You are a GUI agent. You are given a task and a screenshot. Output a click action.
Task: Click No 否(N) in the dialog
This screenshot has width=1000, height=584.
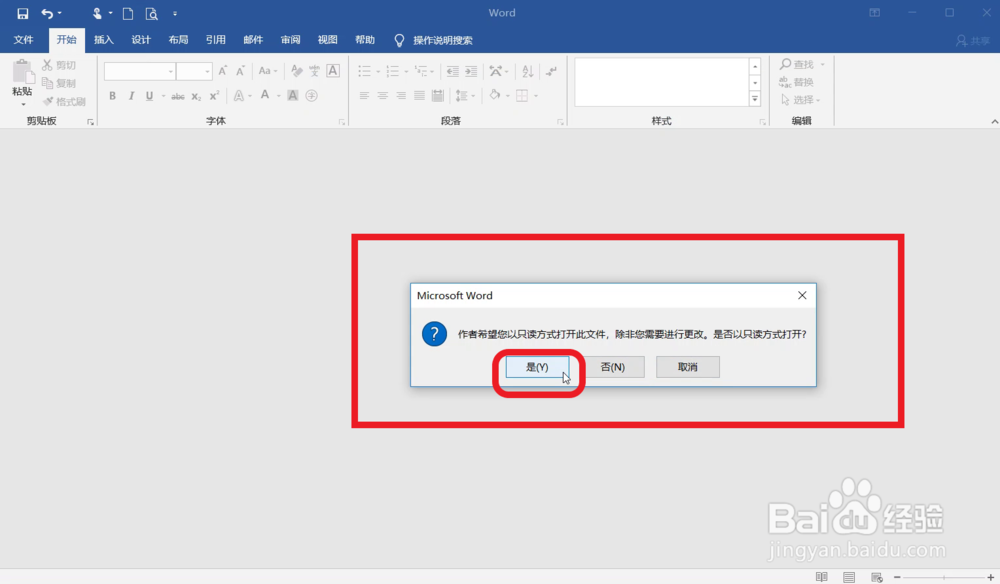[x=613, y=367]
